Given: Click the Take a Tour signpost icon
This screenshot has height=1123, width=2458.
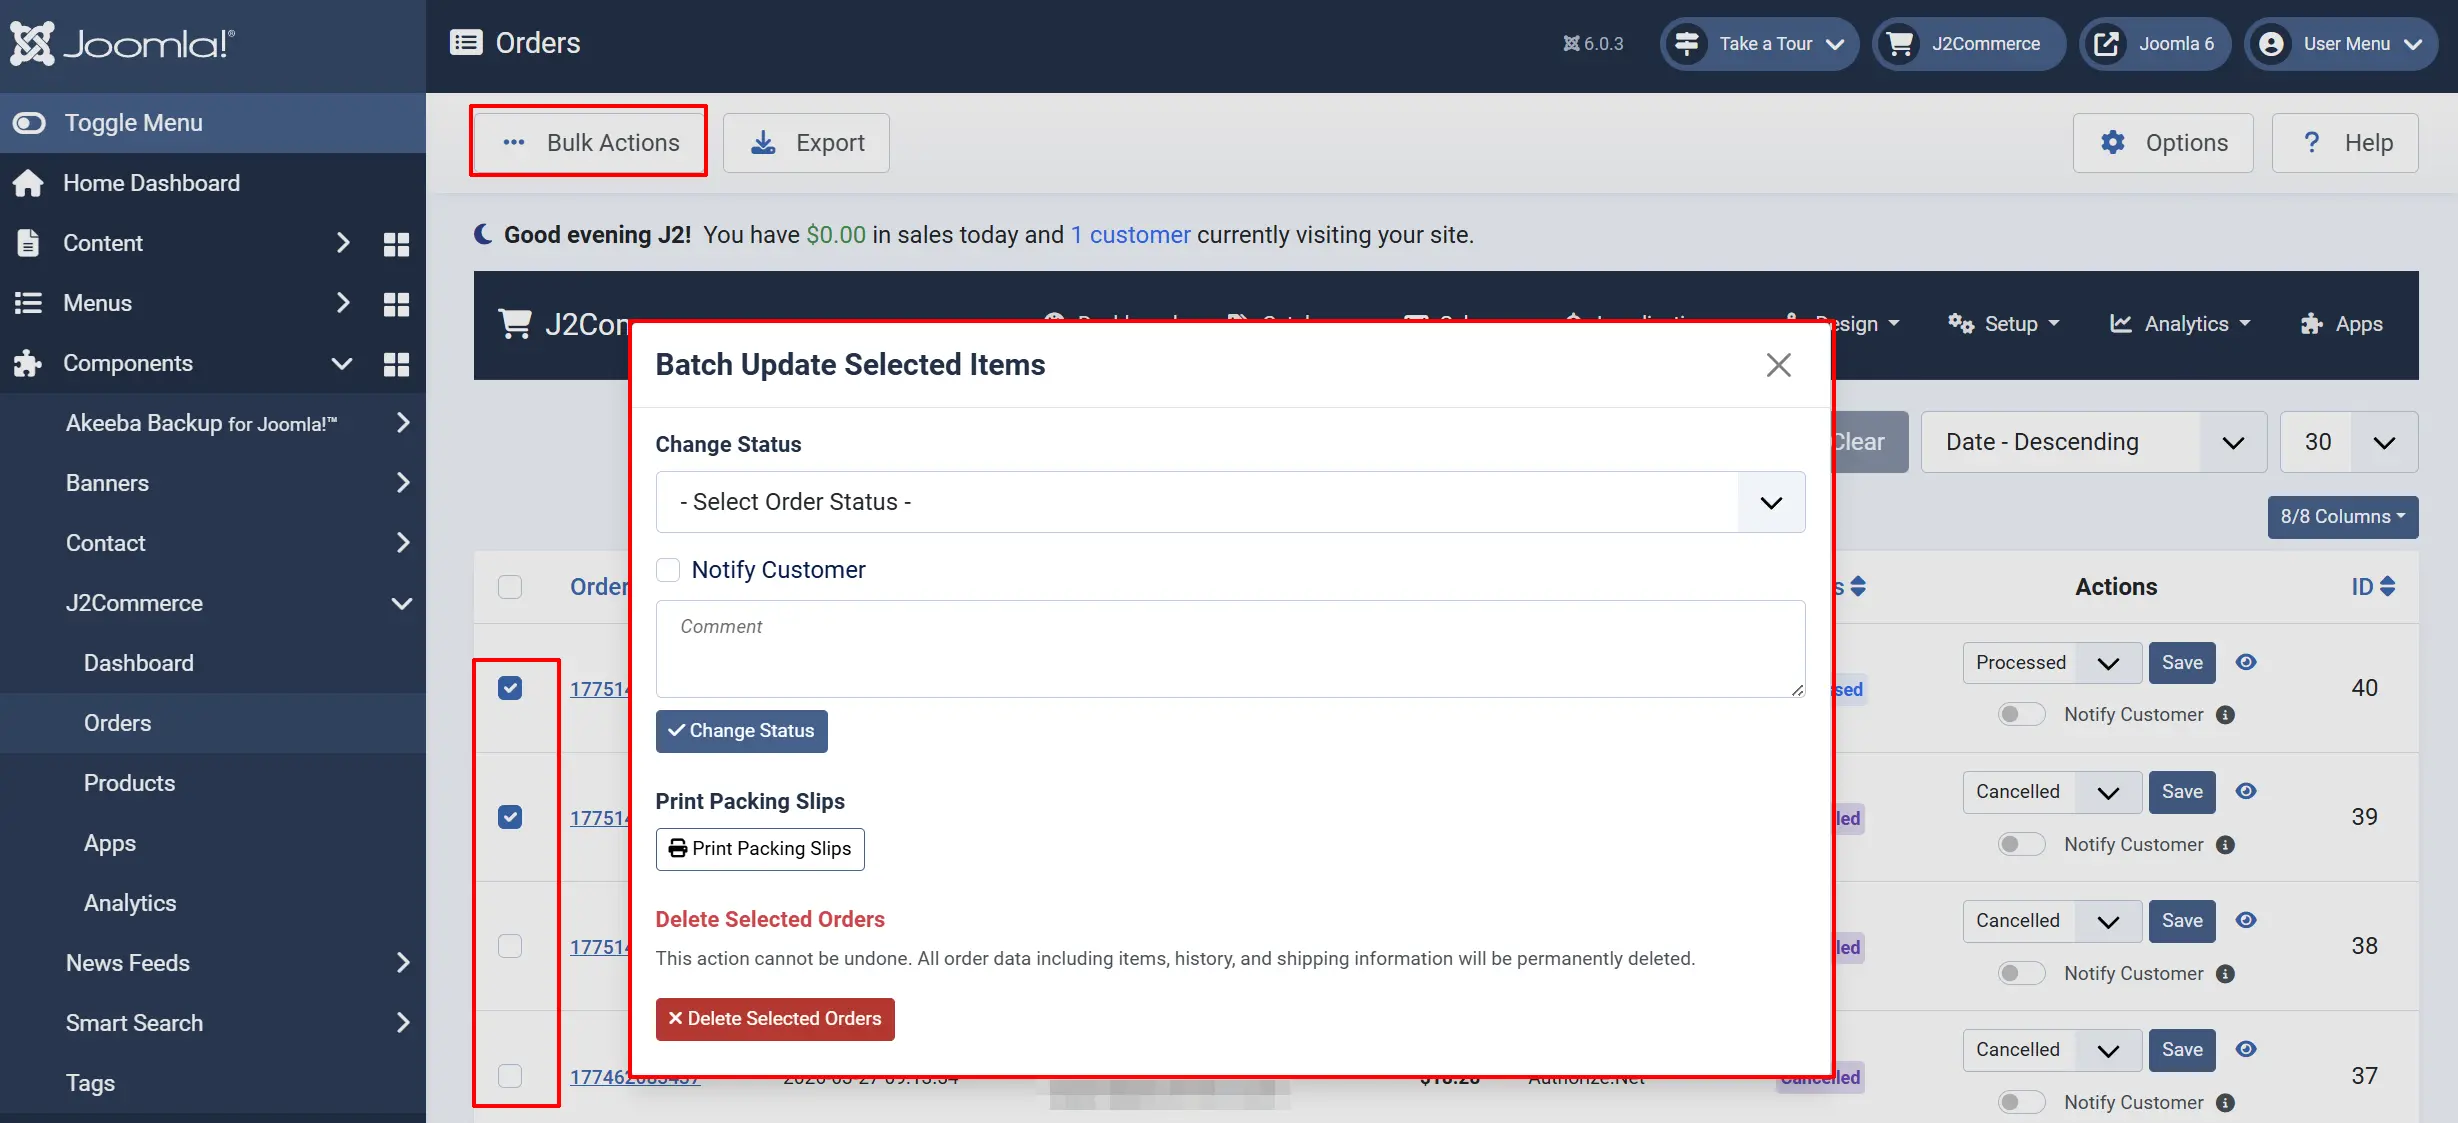Looking at the screenshot, I should point(1687,44).
